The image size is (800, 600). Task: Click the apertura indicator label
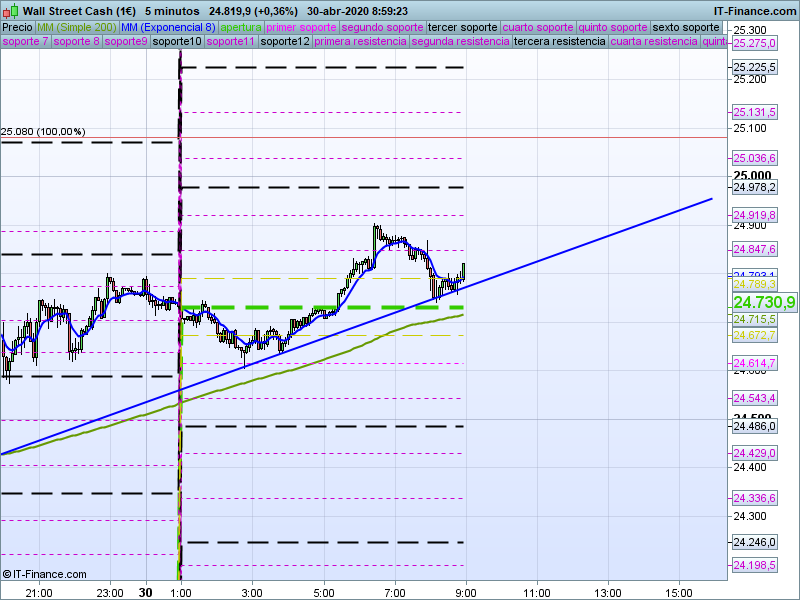click(241, 27)
